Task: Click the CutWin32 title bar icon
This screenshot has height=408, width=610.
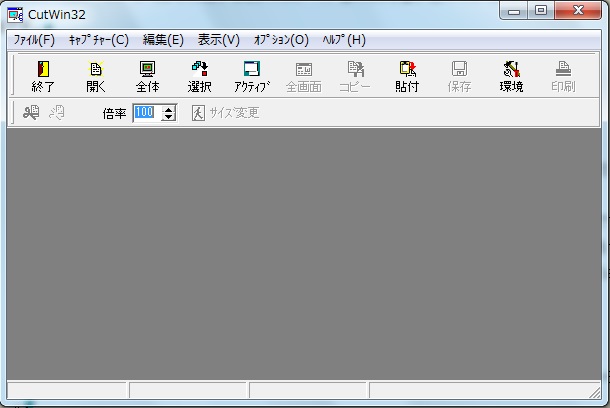Action: [15, 15]
